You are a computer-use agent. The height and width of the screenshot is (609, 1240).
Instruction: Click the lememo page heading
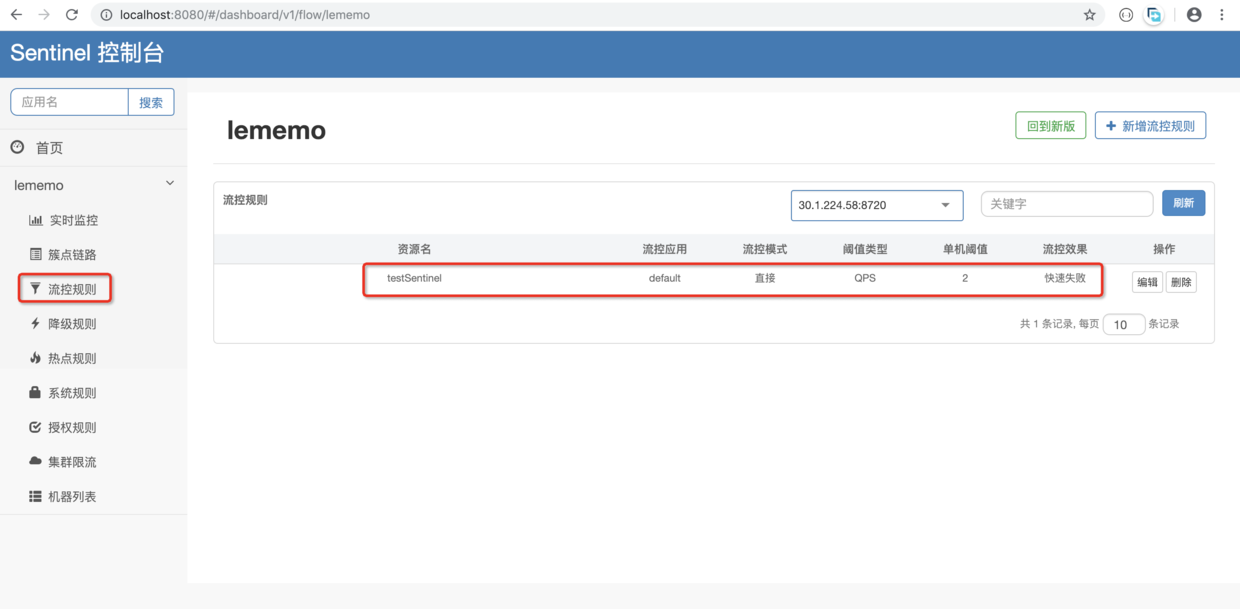tap(276, 130)
